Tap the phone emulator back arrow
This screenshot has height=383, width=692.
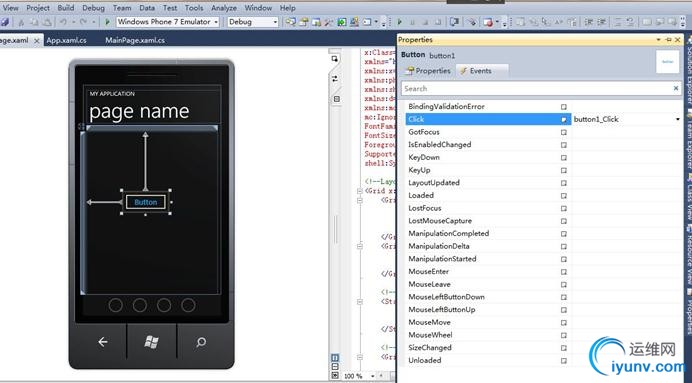[x=102, y=342]
